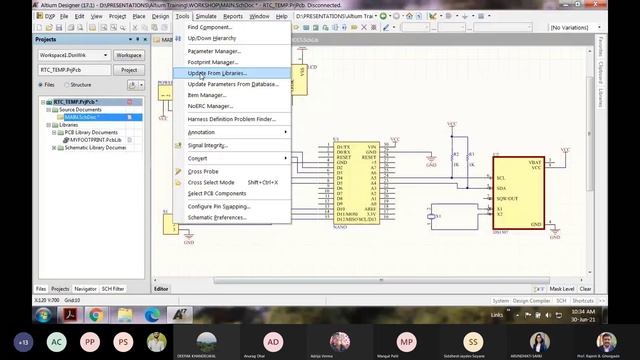The image size is (640, 360).
Task: Click Adobe Reader icon in taskbar
Action: tap(71, 315)
